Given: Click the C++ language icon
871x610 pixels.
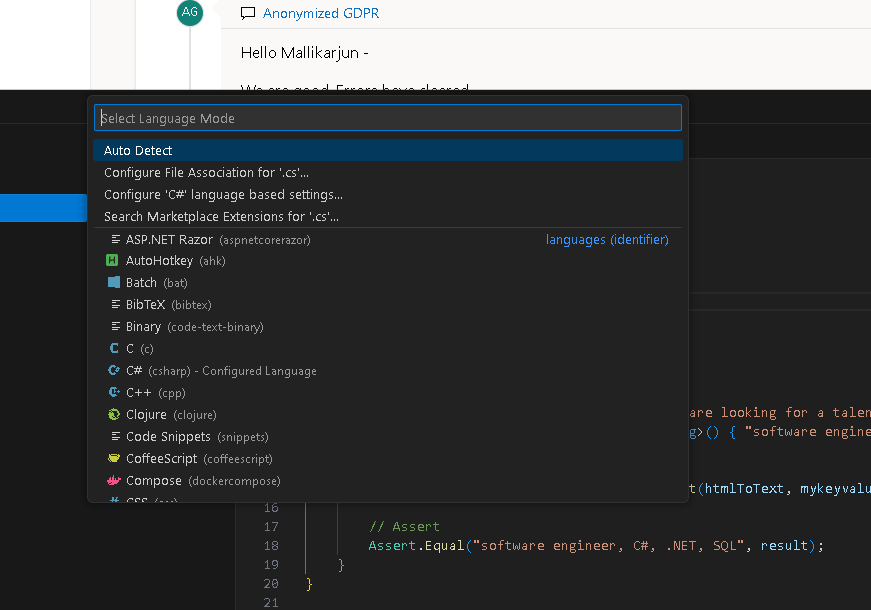Looking at the screenshot, I should (114, 392).
